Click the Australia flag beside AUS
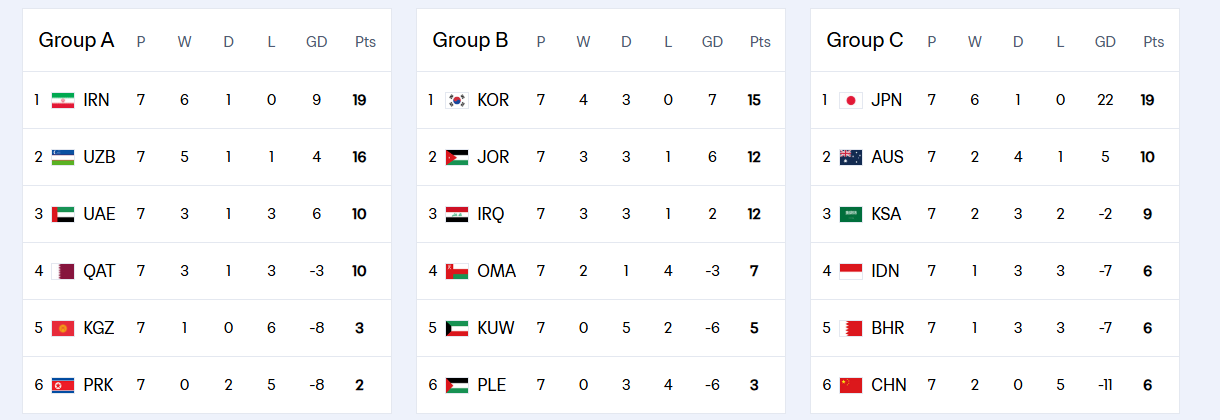The width and height of the screenshot is (1220, 420). point(851,157)
